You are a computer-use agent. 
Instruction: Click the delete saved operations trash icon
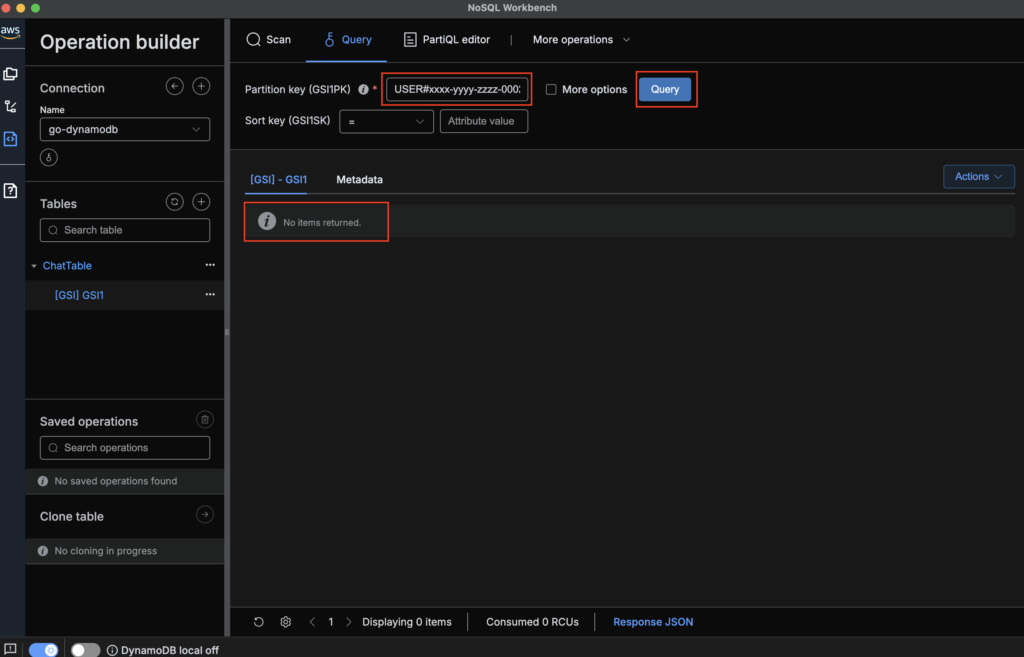coord(204,420)
